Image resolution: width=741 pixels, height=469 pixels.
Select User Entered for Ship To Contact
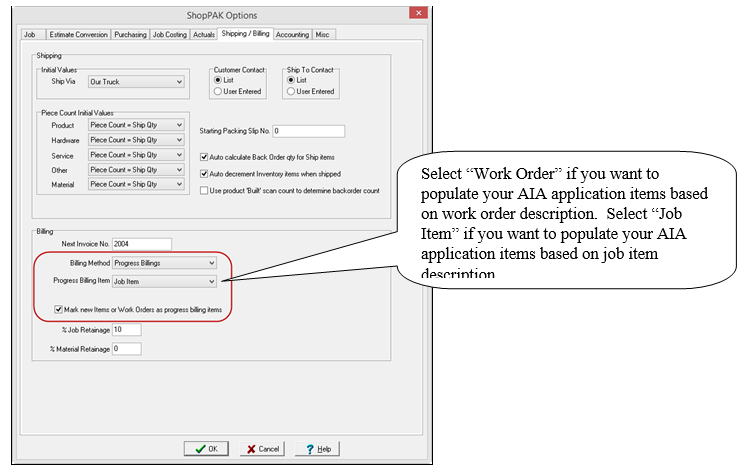[x=291, y=91]
